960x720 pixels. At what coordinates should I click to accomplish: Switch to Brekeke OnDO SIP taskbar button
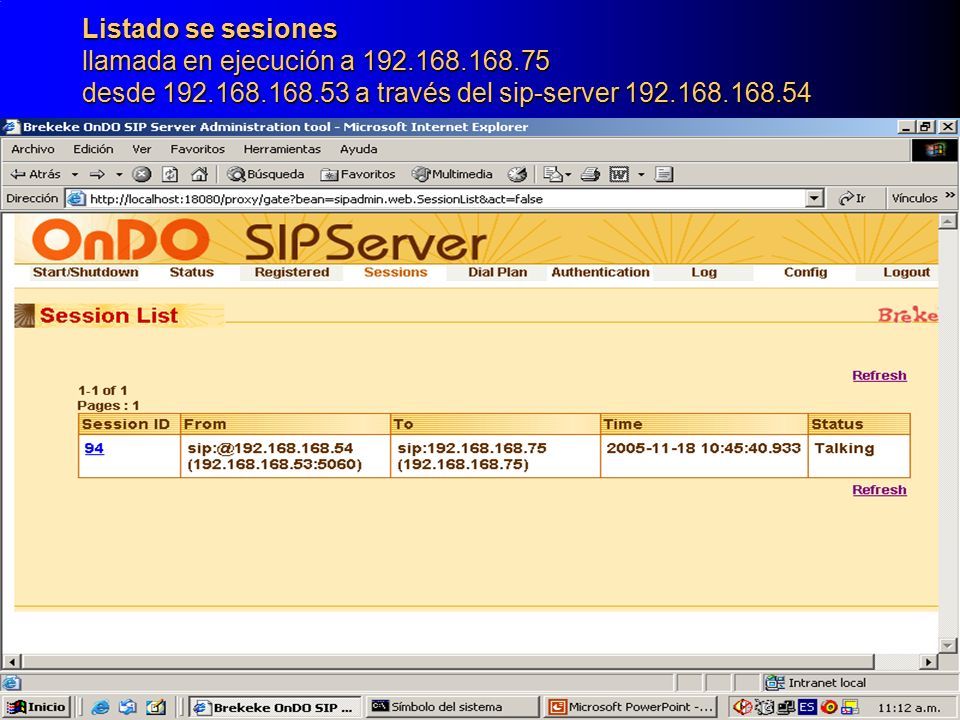tap(274, 707)
